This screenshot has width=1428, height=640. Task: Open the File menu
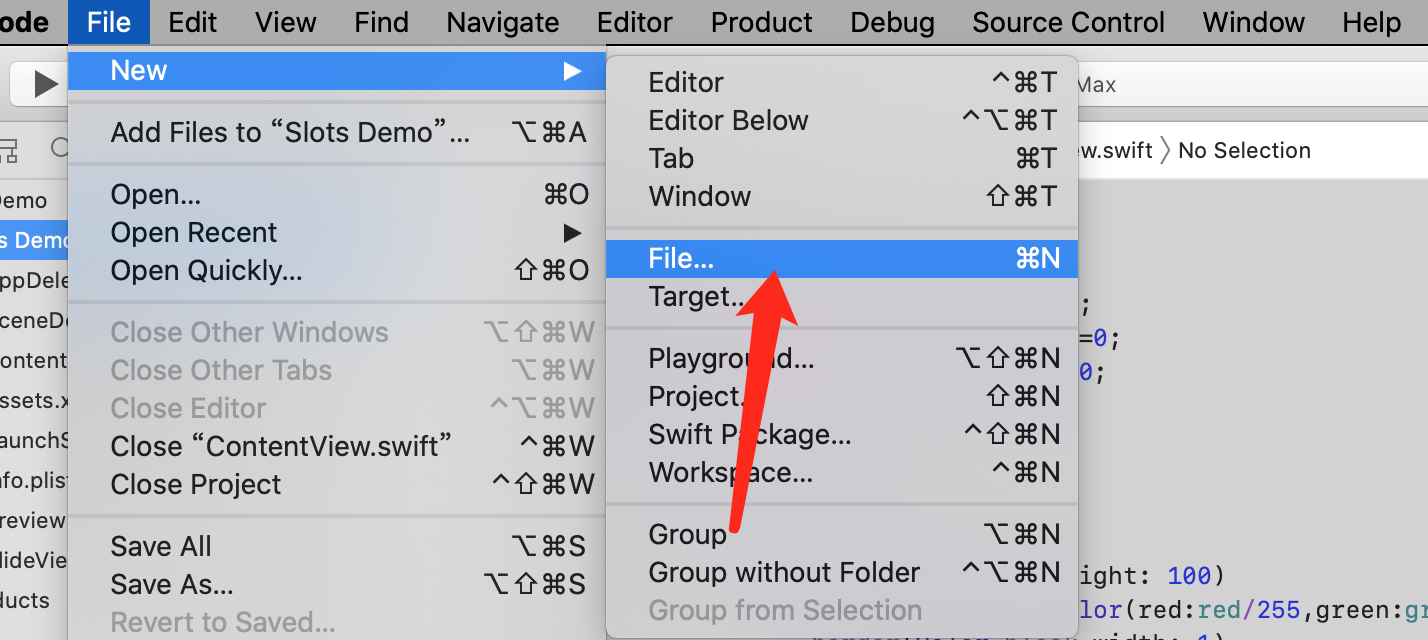109,22
